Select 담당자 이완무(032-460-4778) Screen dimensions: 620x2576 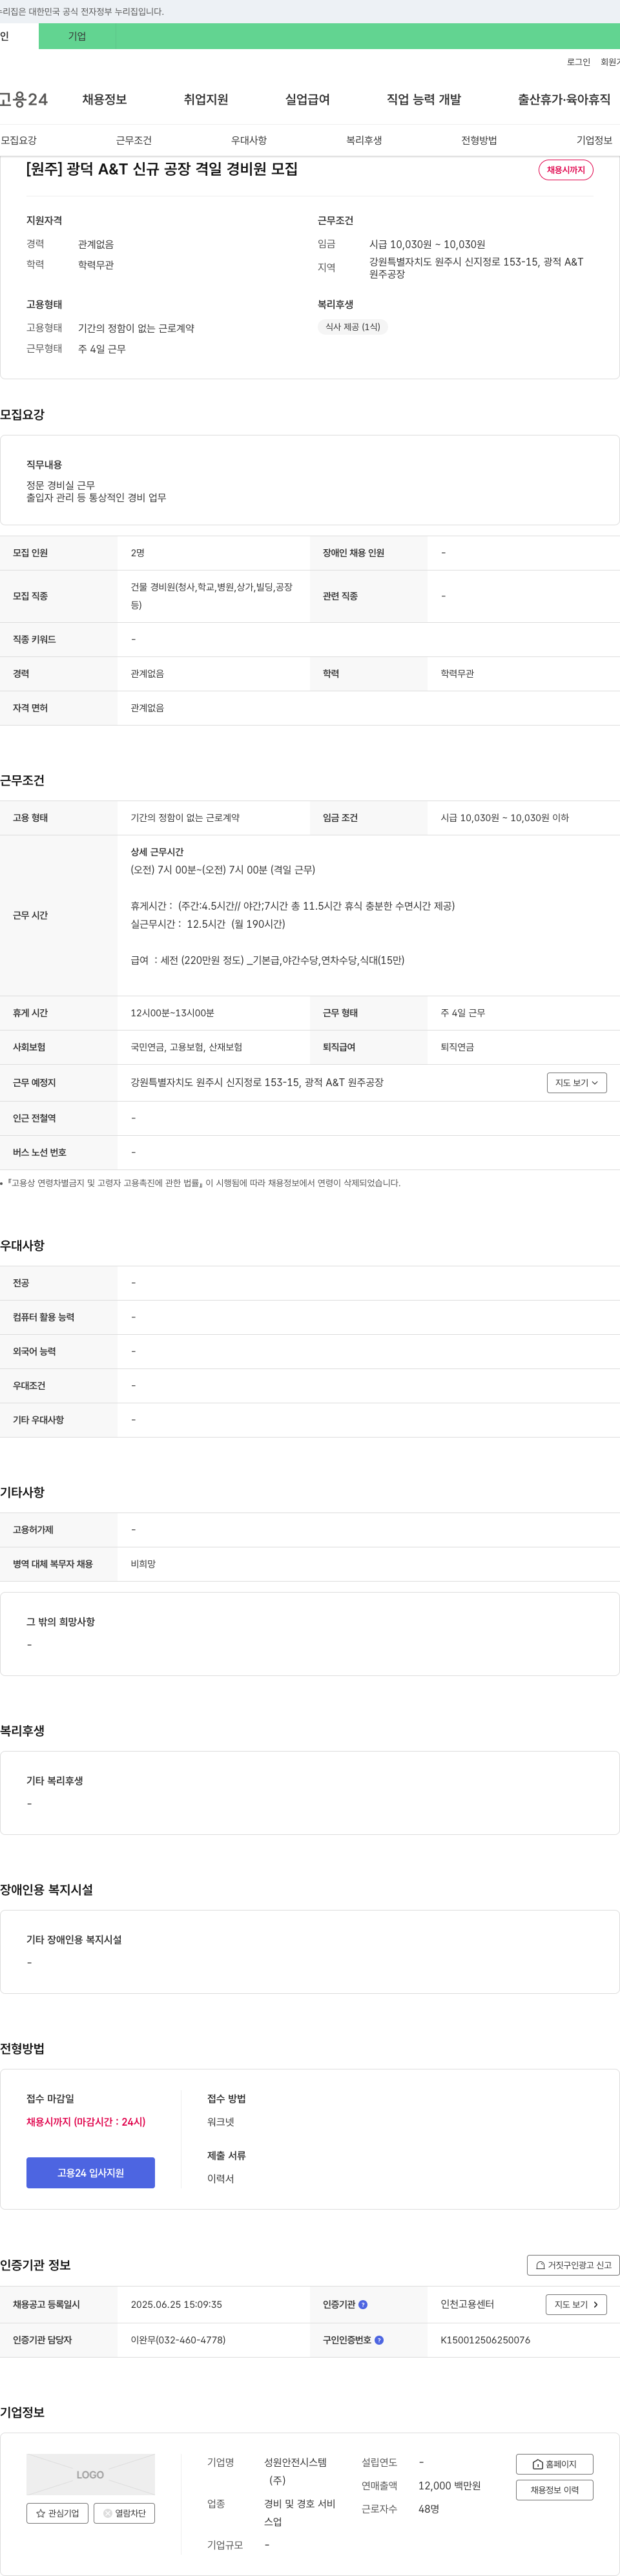click(x=178, y=2340)
